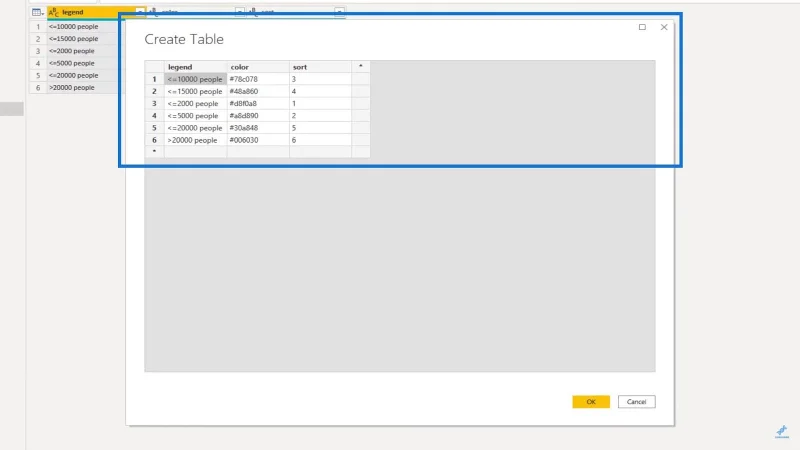The width and height of the screenshot is (800, 450).
Task: Click the color value #a8d890
Action: click(258, 116)
